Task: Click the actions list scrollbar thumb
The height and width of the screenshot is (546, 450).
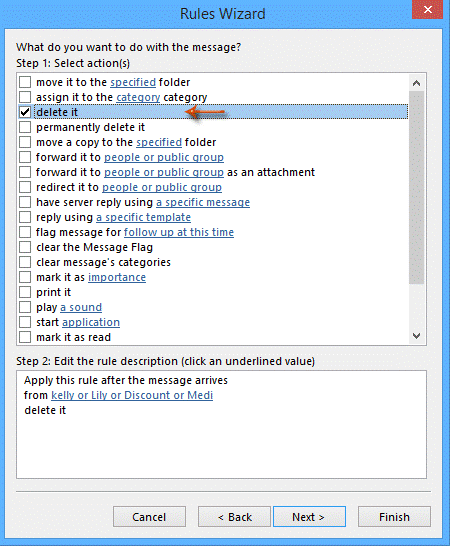Action: [416, 188]
